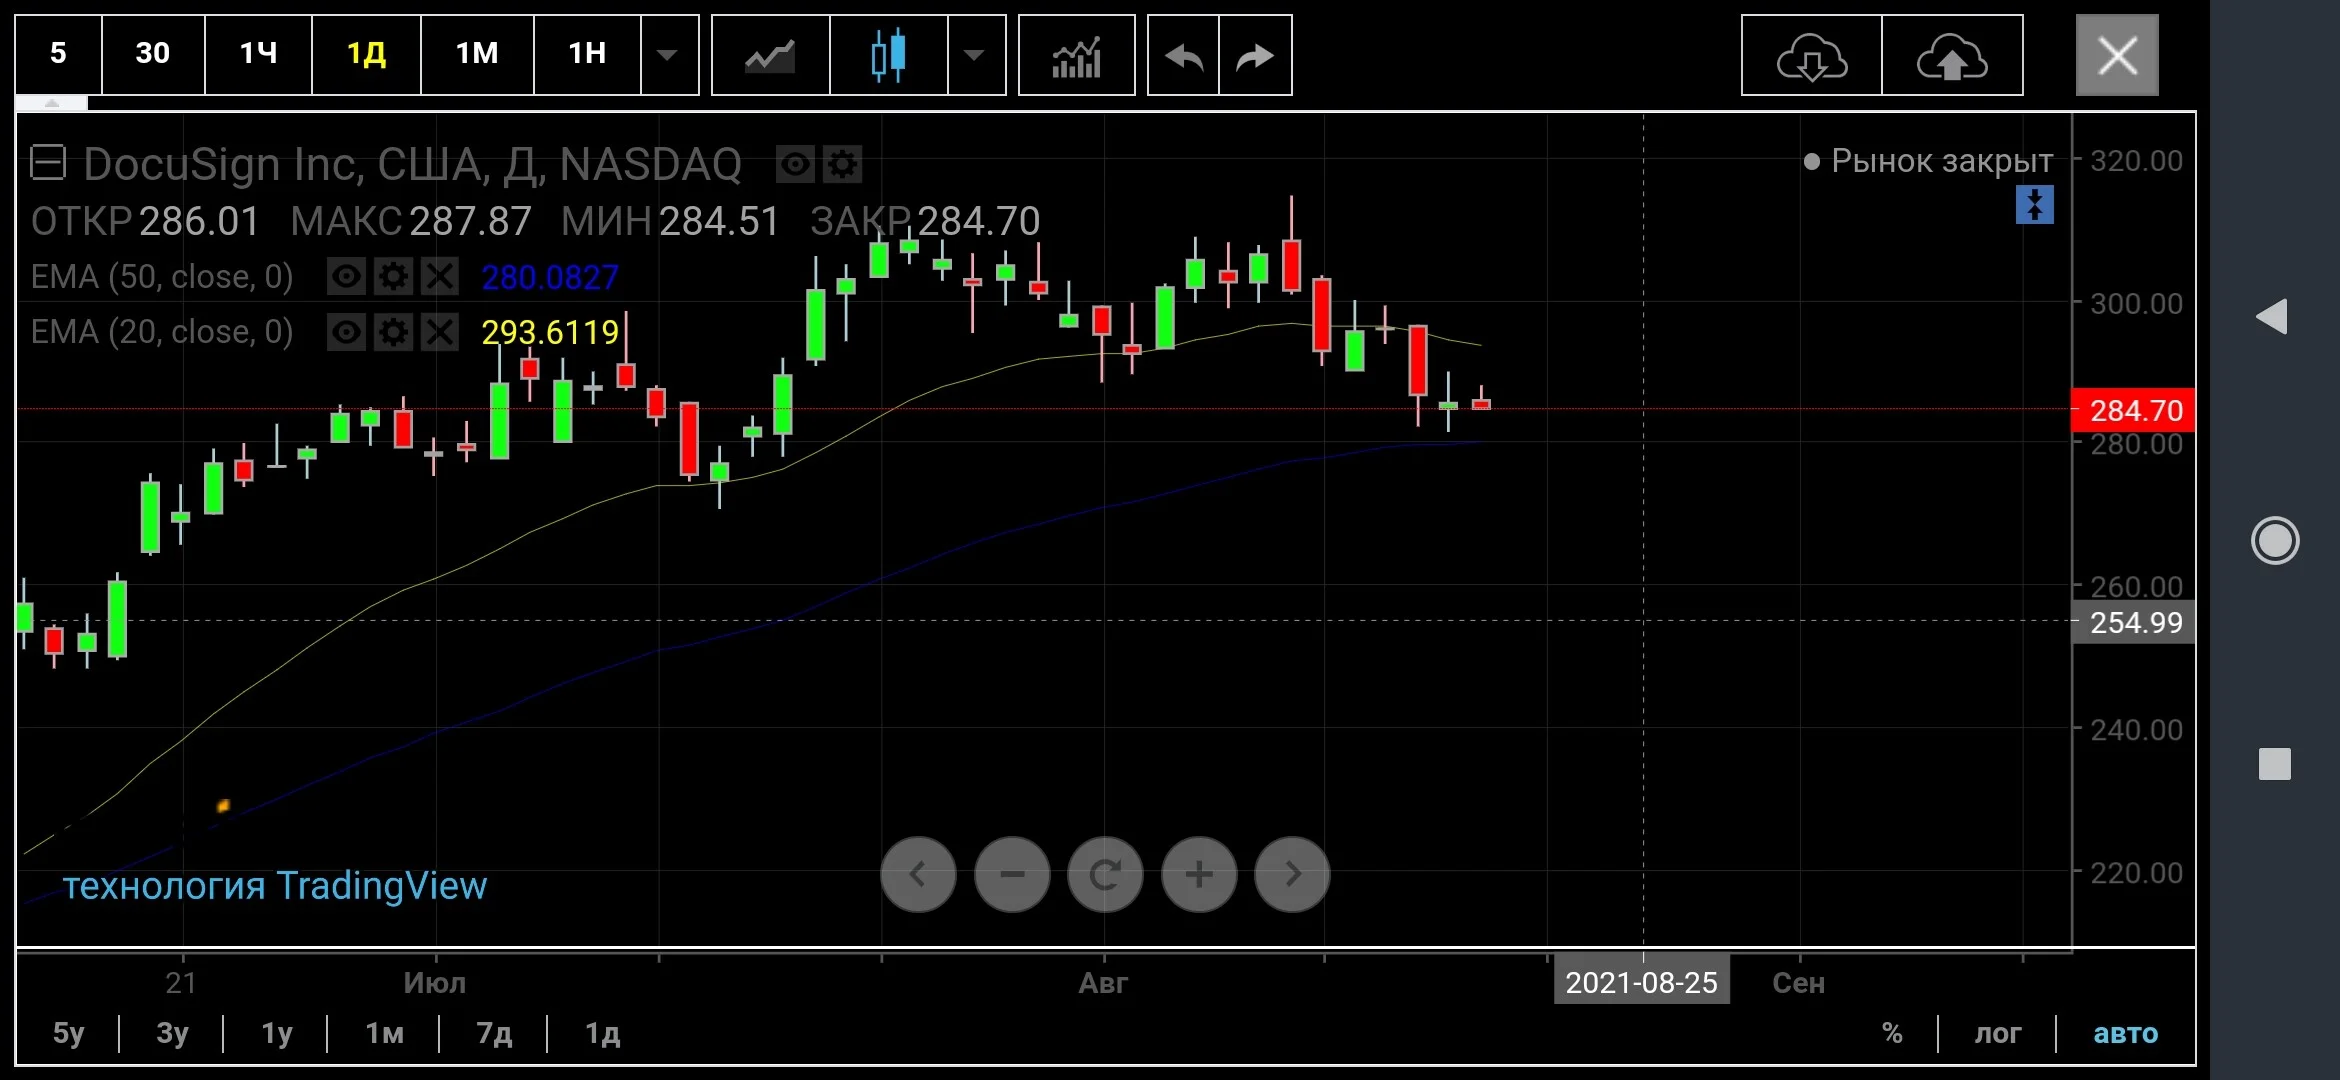
Task: Switch to the 30-minute timeframe
Action: coord(153,54)
